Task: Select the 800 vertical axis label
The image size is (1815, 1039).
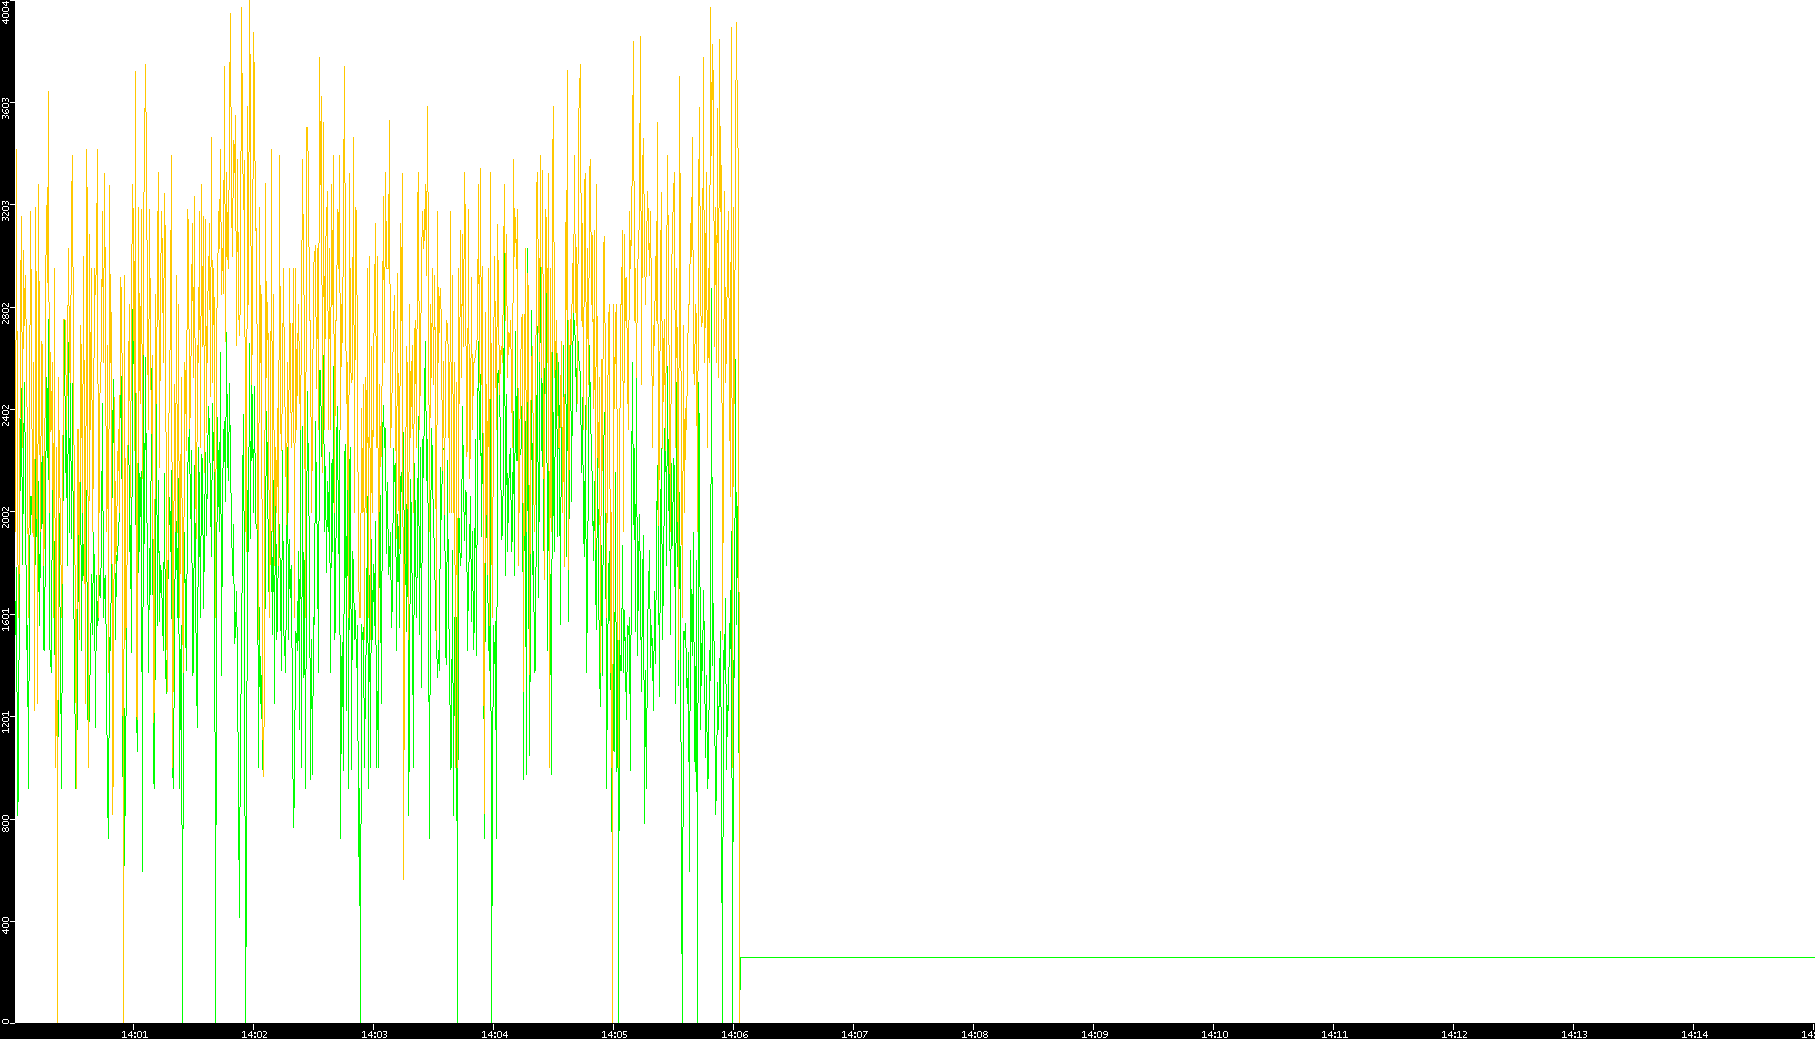Action: (x=7, y=822)
